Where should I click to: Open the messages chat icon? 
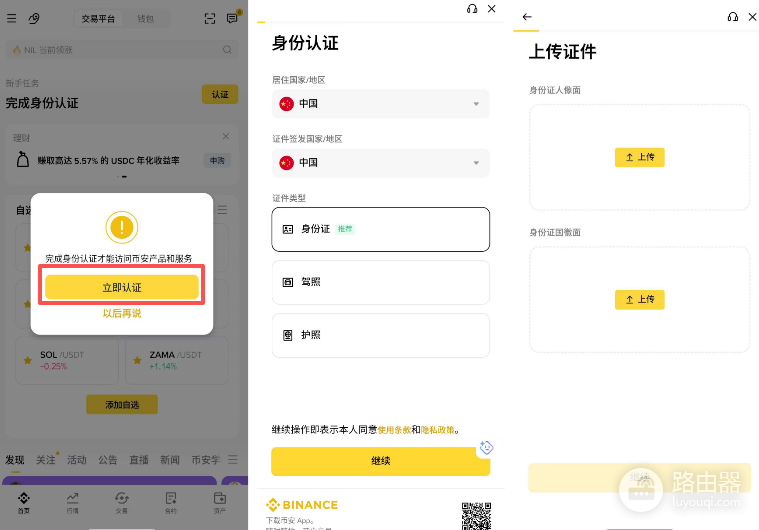click(x=232, y=18)
